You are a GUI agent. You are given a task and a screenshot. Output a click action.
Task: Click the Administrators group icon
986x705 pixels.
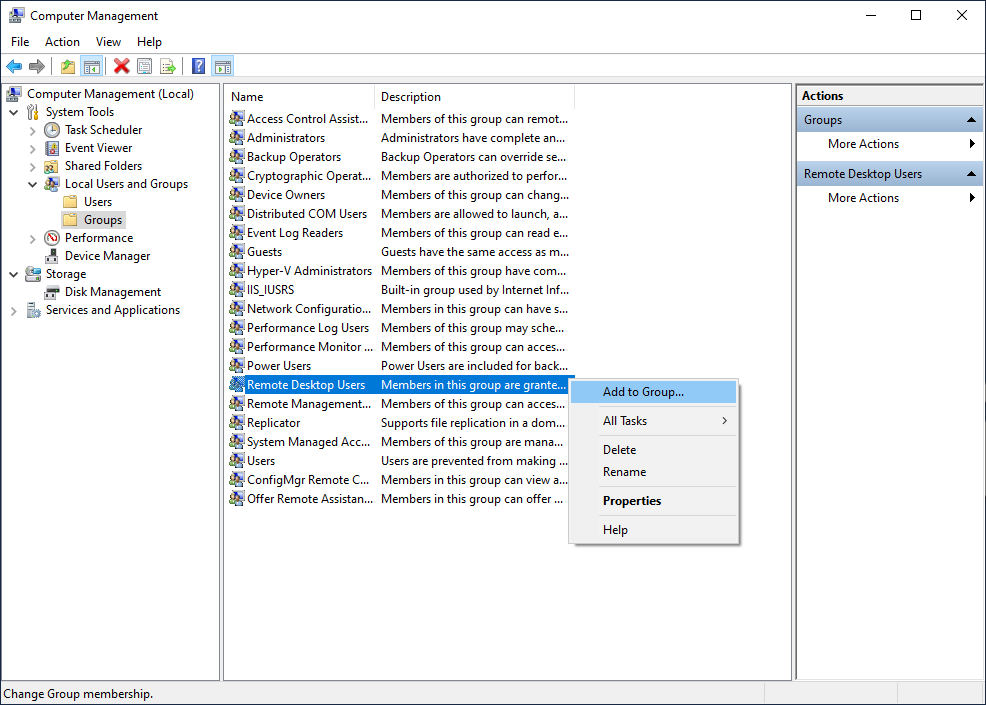237,137
